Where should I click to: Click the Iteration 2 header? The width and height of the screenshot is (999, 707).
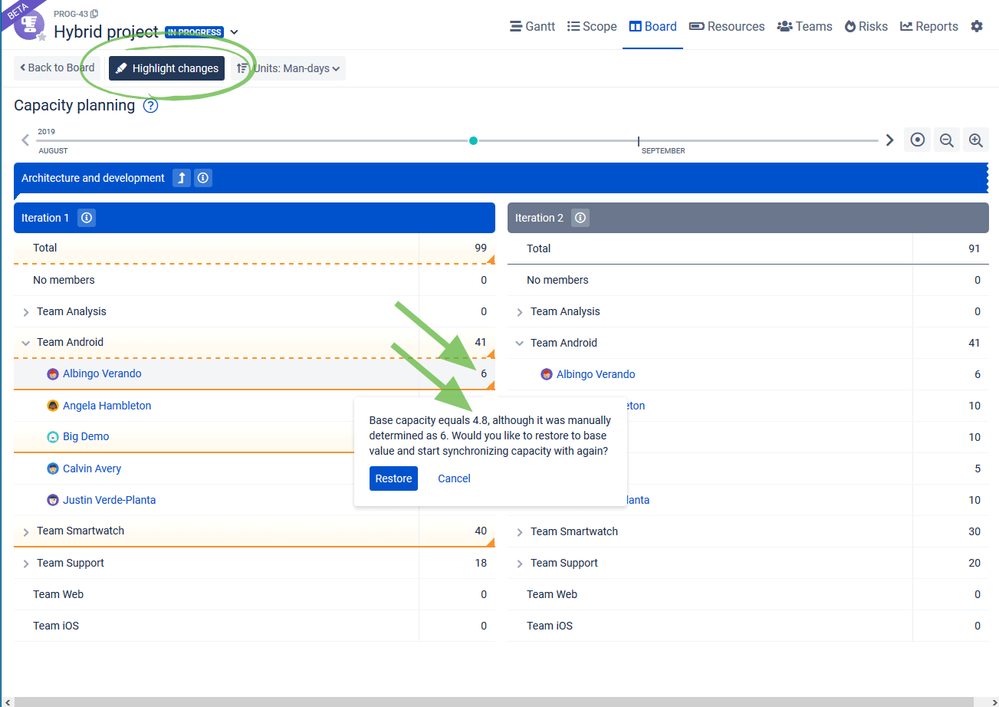pos(748,218)
